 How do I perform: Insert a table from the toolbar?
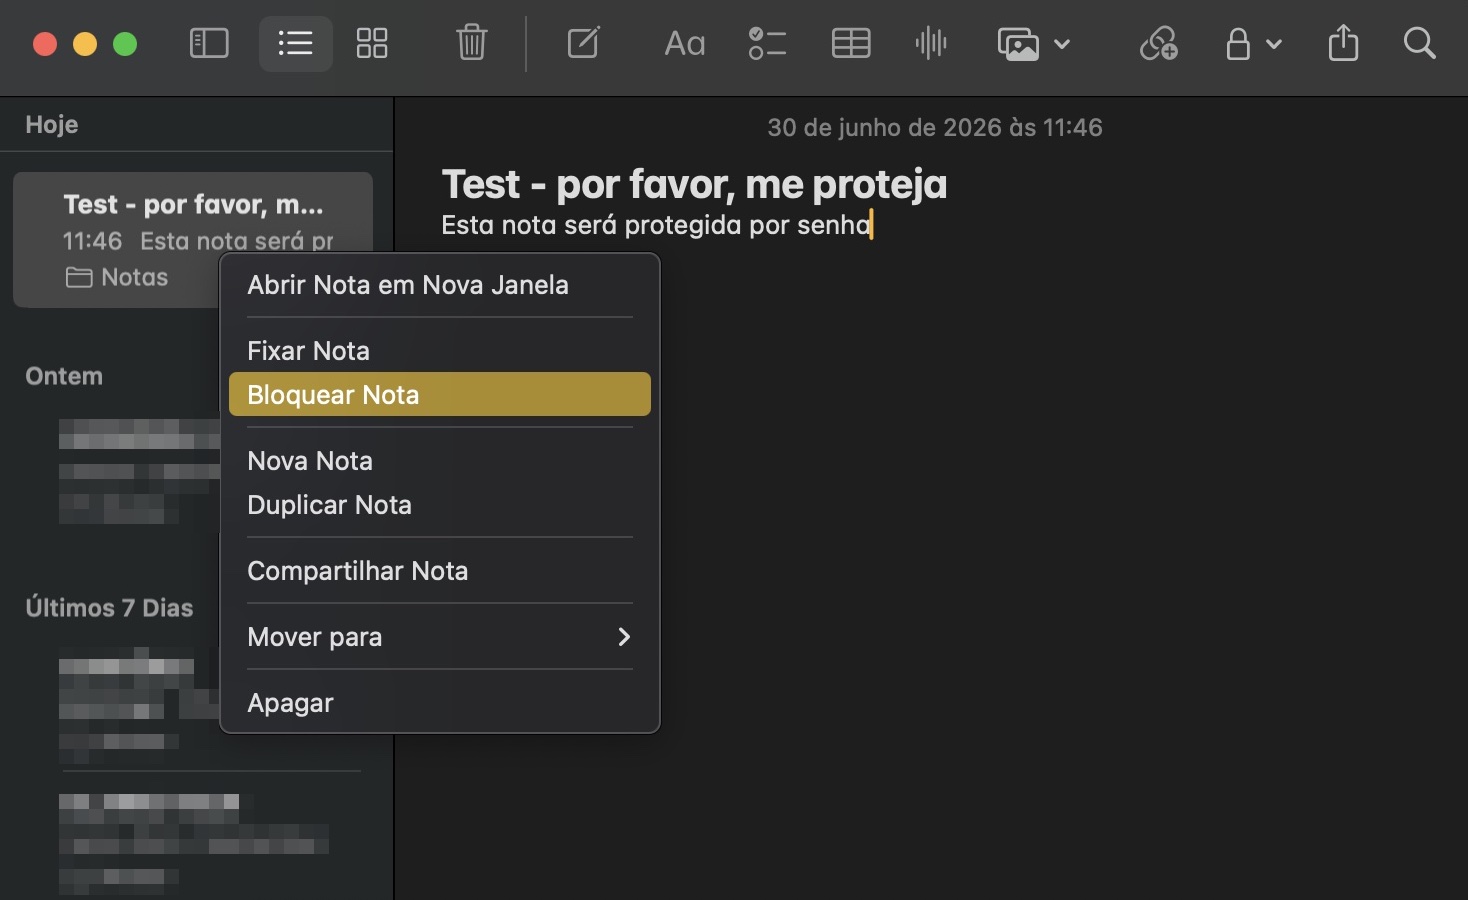pyautogui.click(x=851, y=43)
